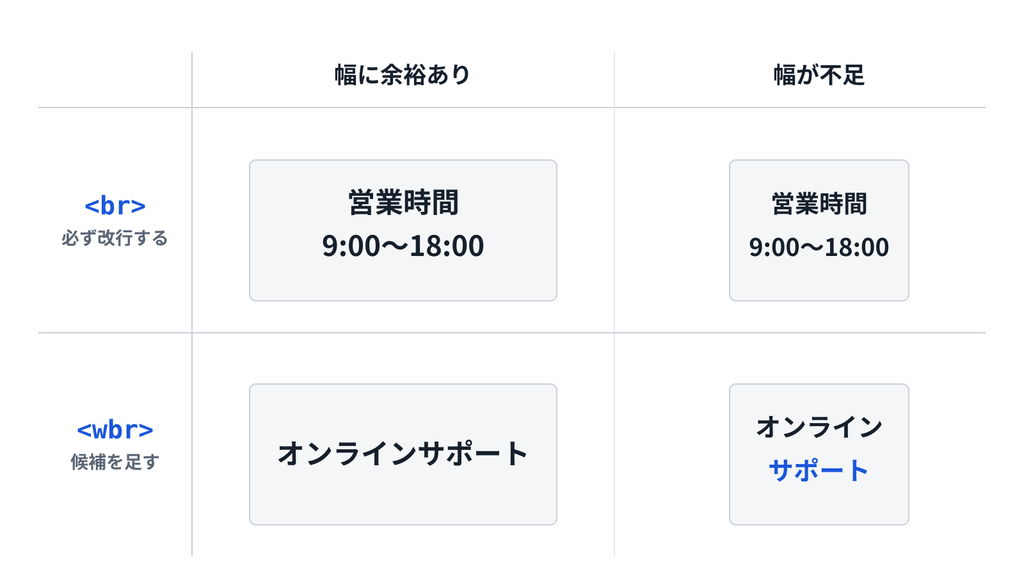Select the blue <br> tag label
The height and width of the screenshot is (576, 1024).
(x=115, y=206)
